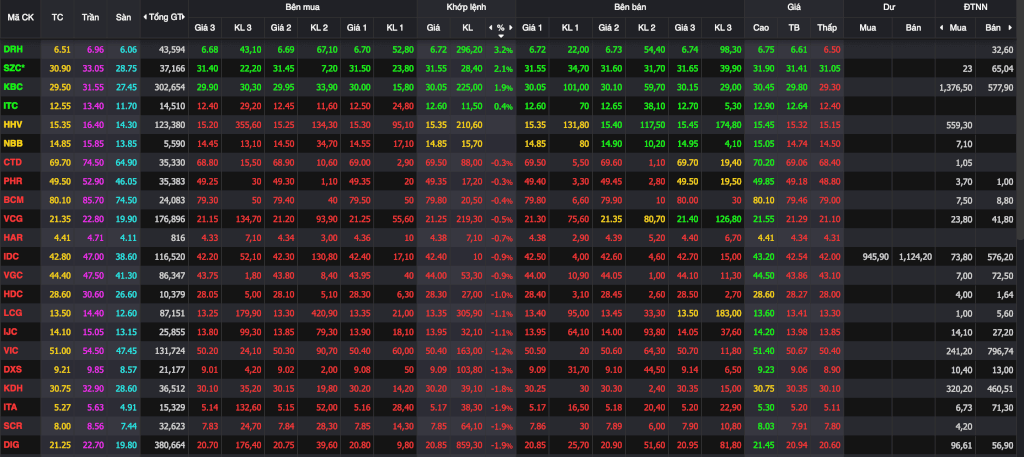Select the DIG ticker symbol

click(x=11, y=445)
